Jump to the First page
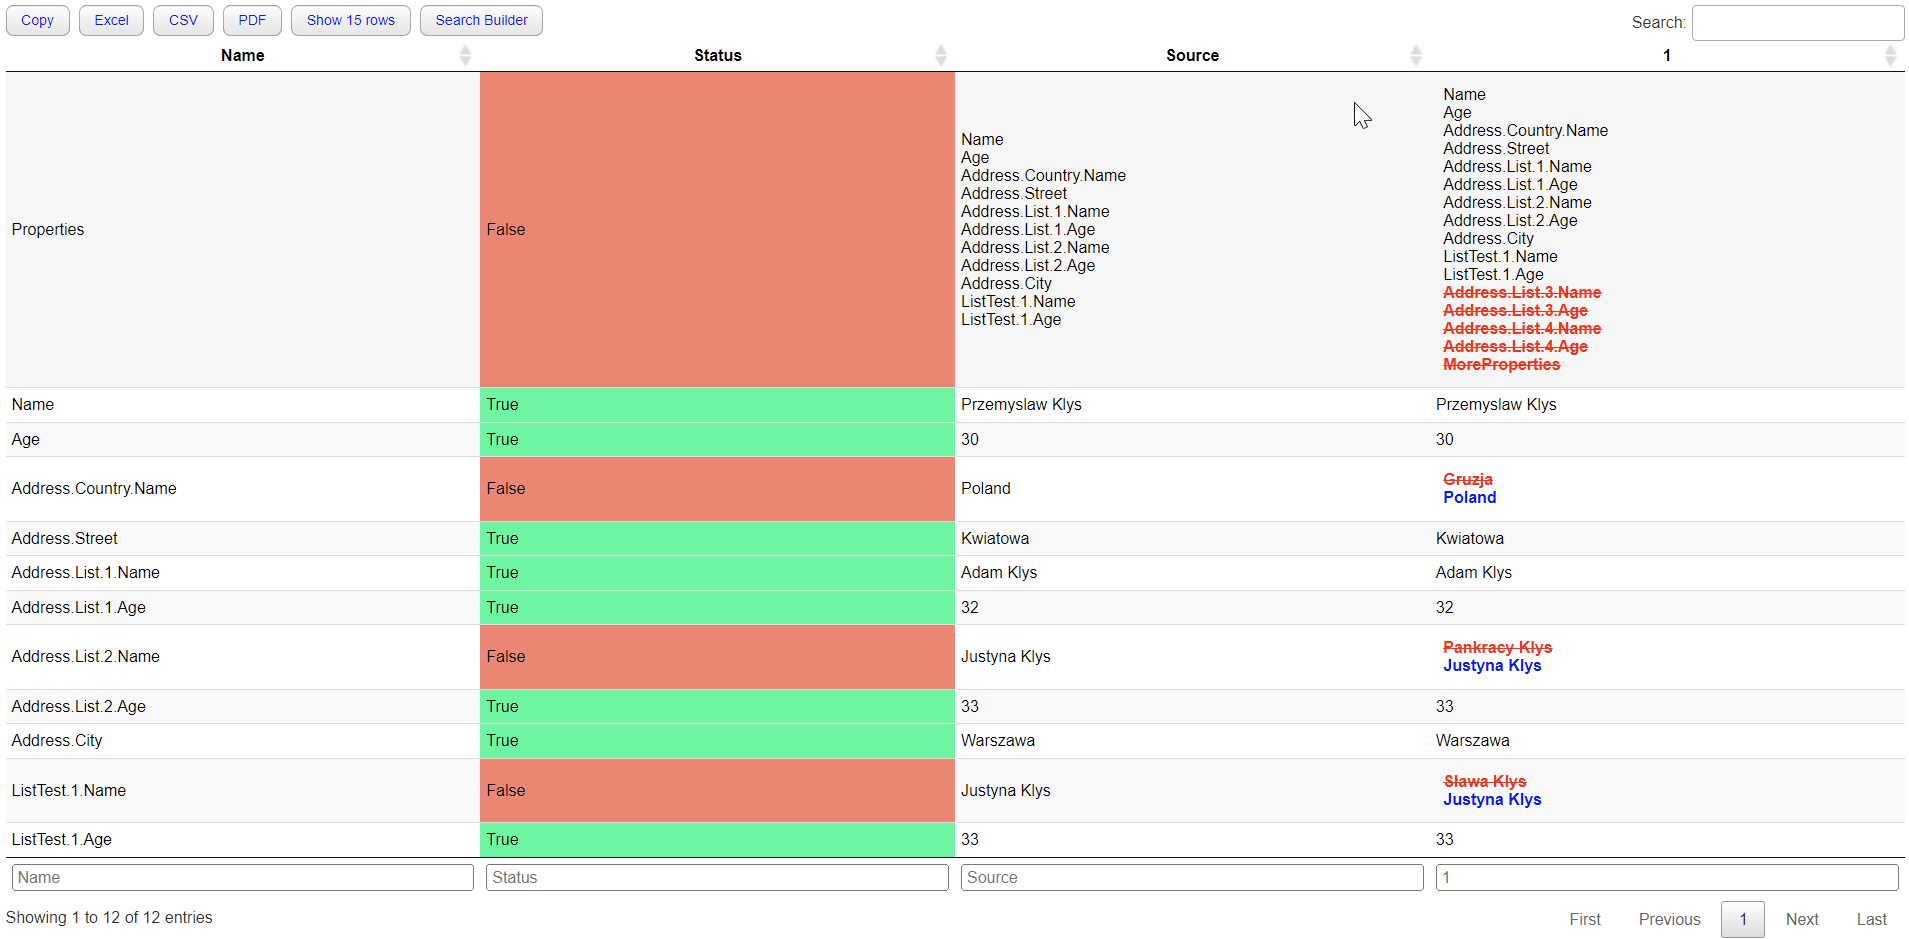This screenshot has width=1909, height=939. pos(1585,919)
